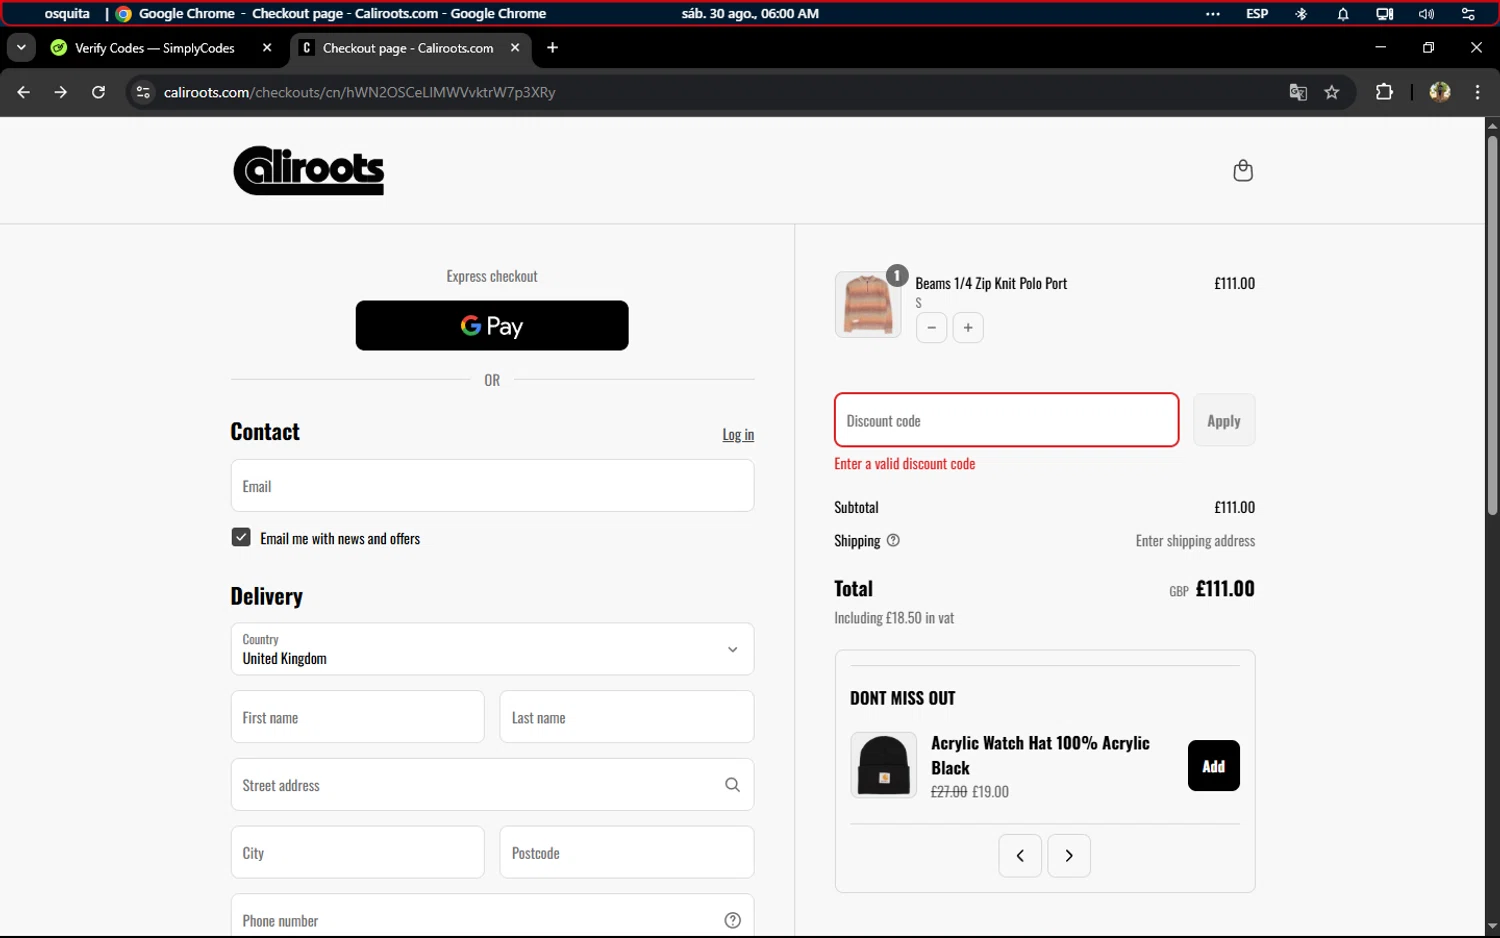Focus the Discount code field
1500x938 pixels.
(1007, 420)
